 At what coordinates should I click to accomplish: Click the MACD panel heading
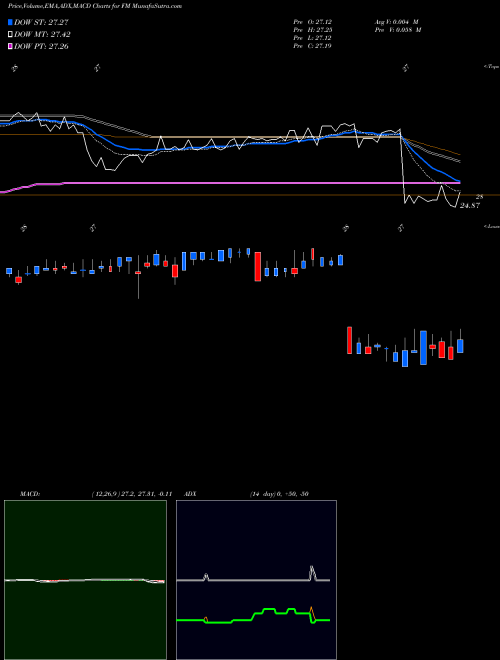(30, 494)
